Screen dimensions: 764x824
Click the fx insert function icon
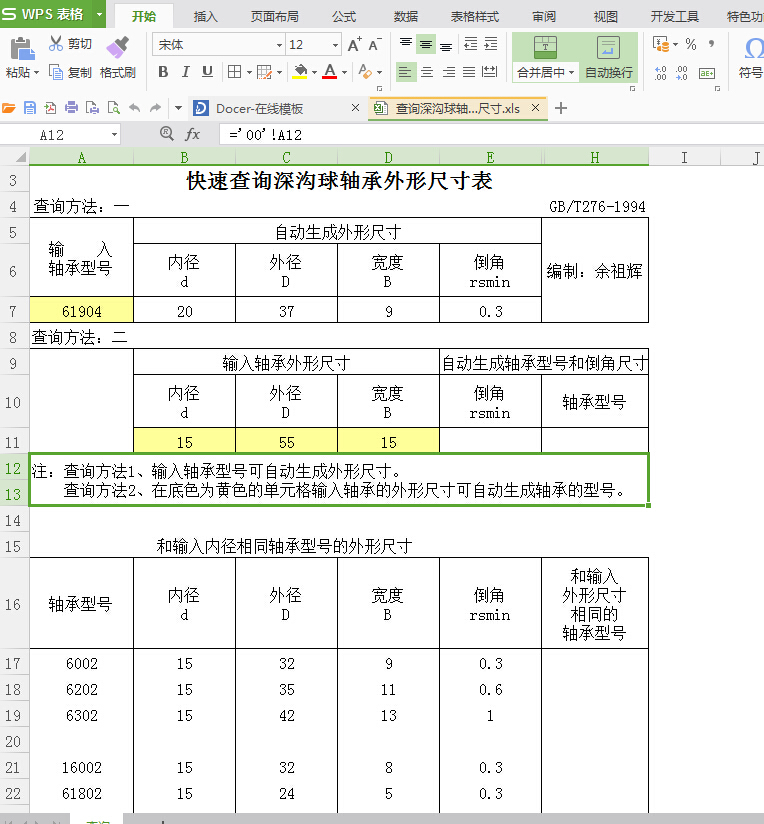point(193,135)
